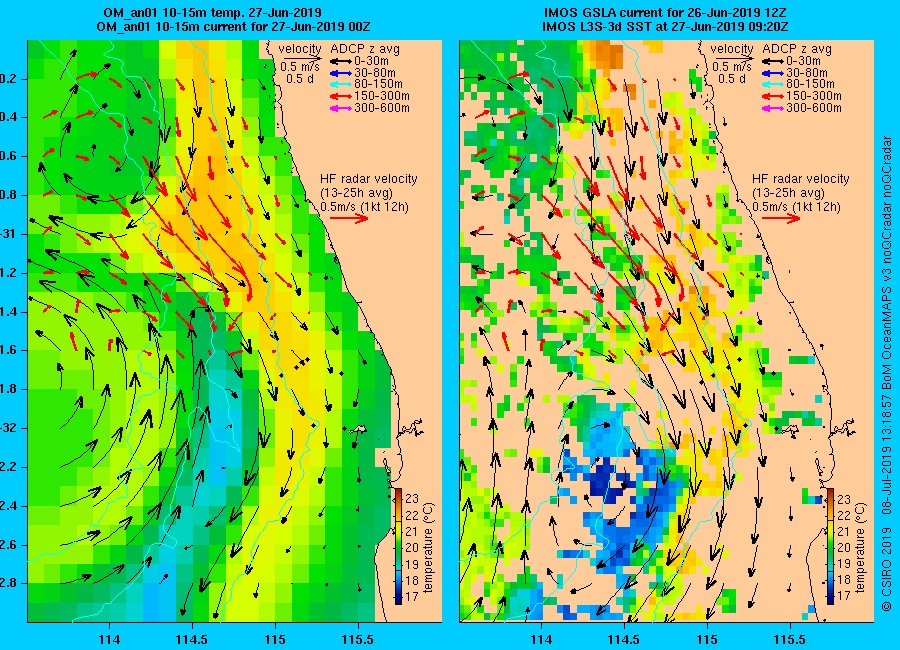
Task: Click the magenta 300-600m arrow in left legend
Action: tap(340, 108)
